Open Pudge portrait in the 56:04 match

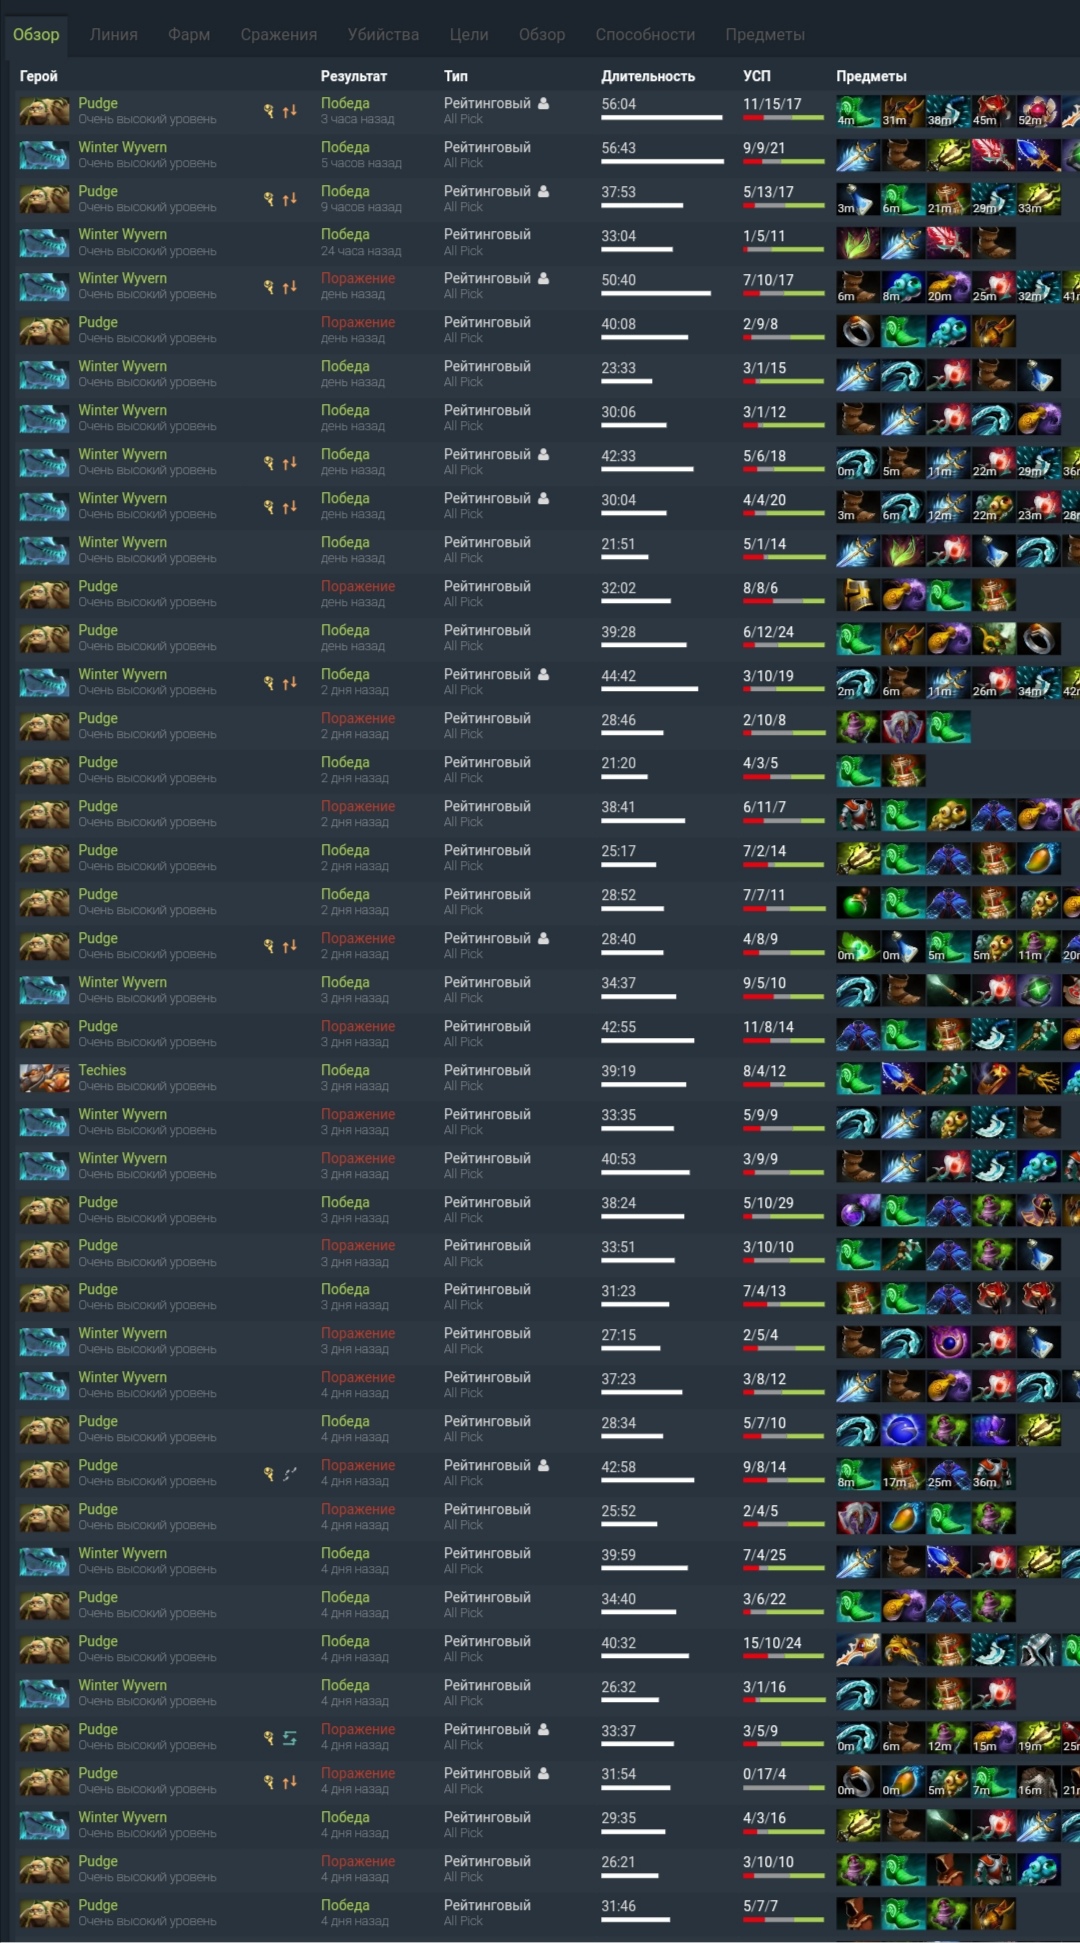pyautogui.click(x=44, y=110)
